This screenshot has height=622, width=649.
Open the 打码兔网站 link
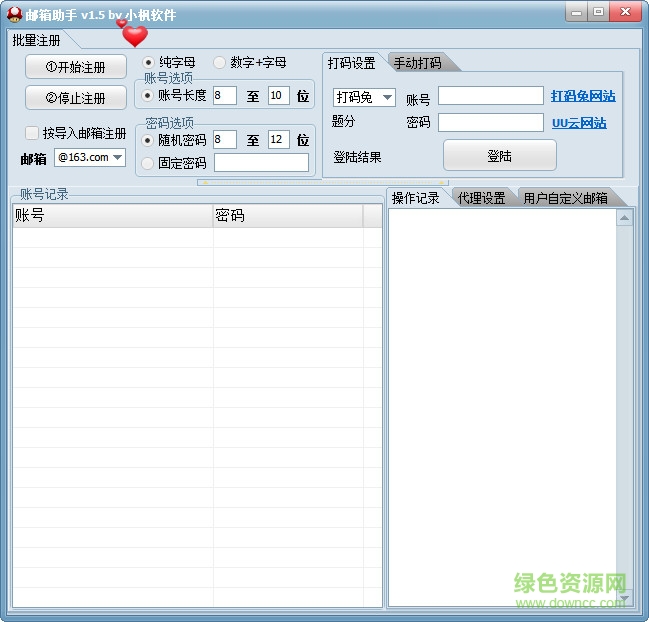(582, 97)
